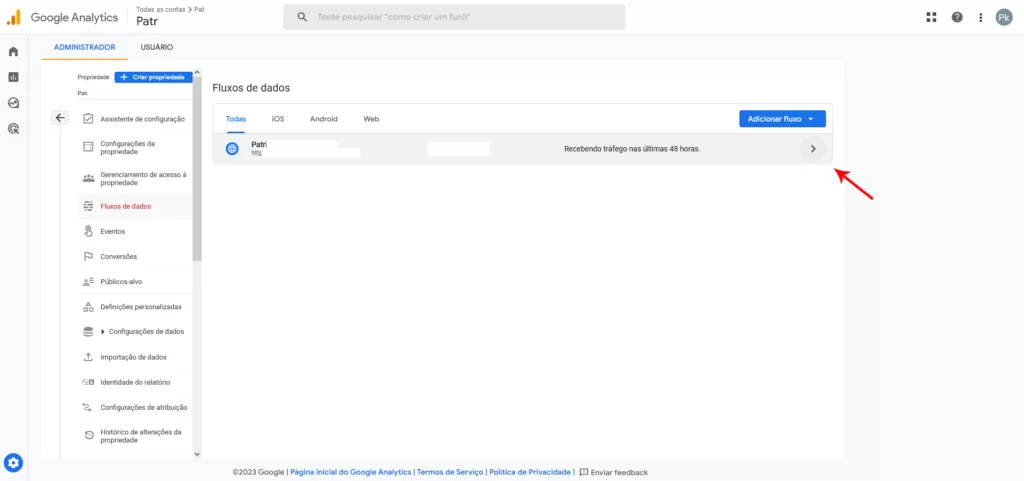Open the Google apps grid icon
The height and width of the screenshot is (481, 1024).
coord(931,18)
